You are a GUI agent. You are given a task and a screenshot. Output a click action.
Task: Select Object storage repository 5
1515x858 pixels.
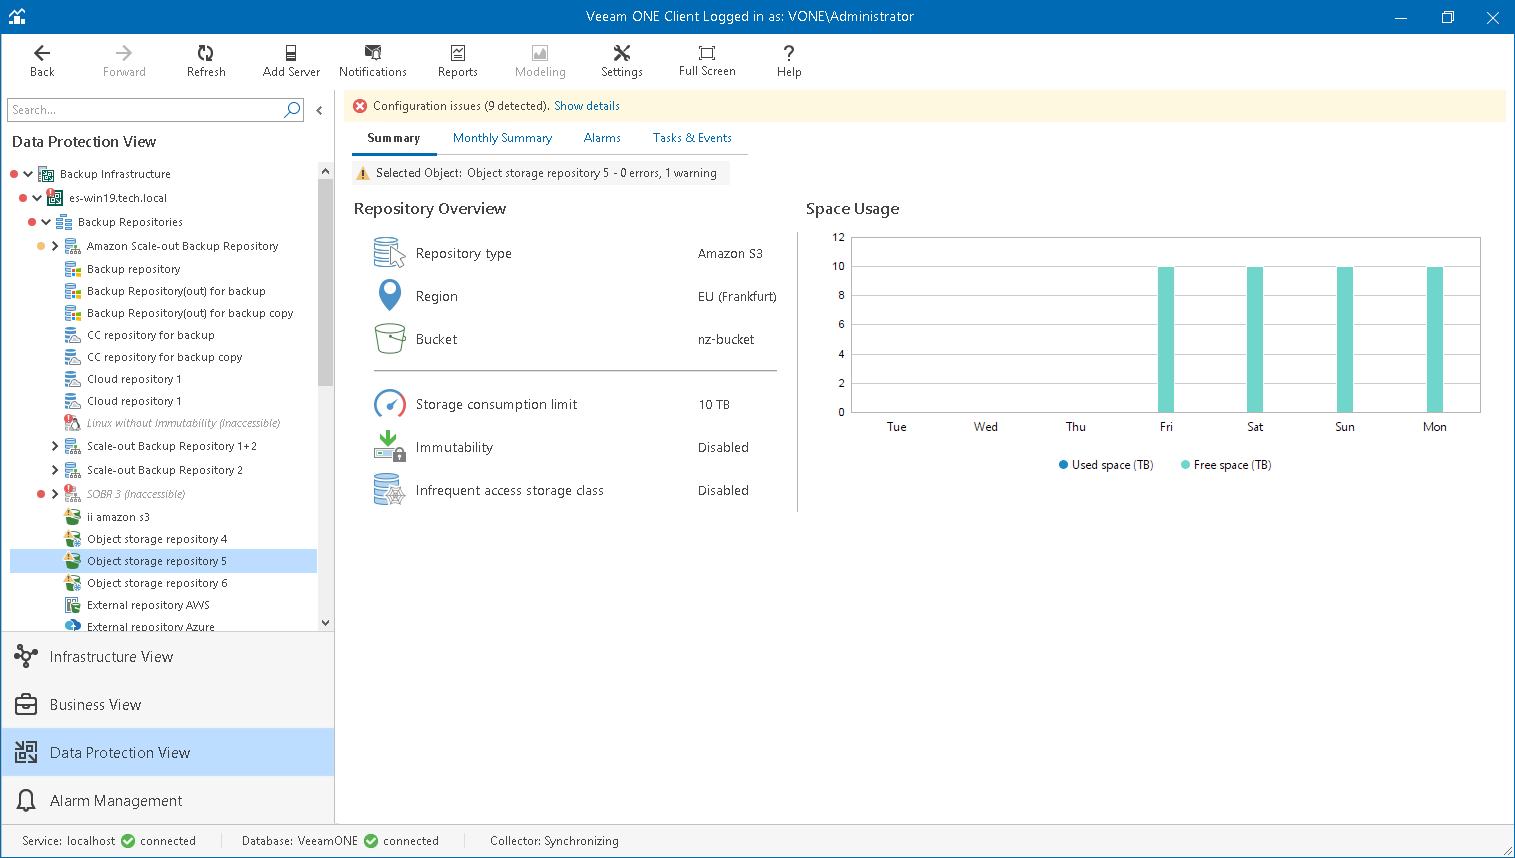pyautogui.click(x=163, y=561)
